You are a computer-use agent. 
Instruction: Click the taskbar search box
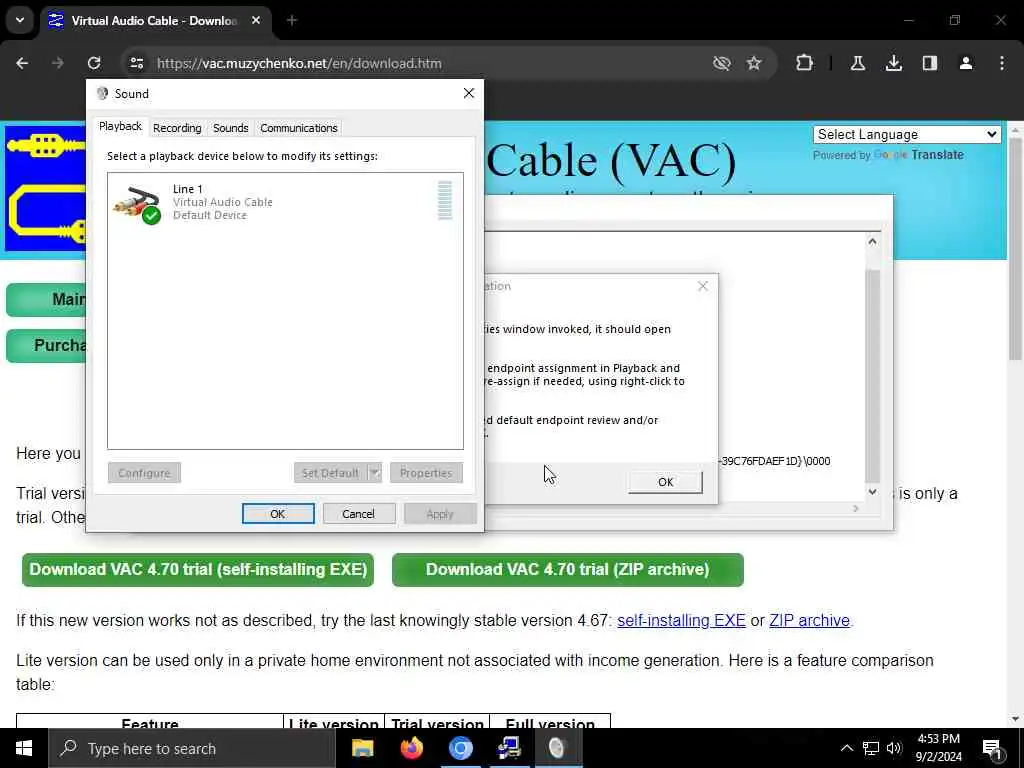[192, 748]
